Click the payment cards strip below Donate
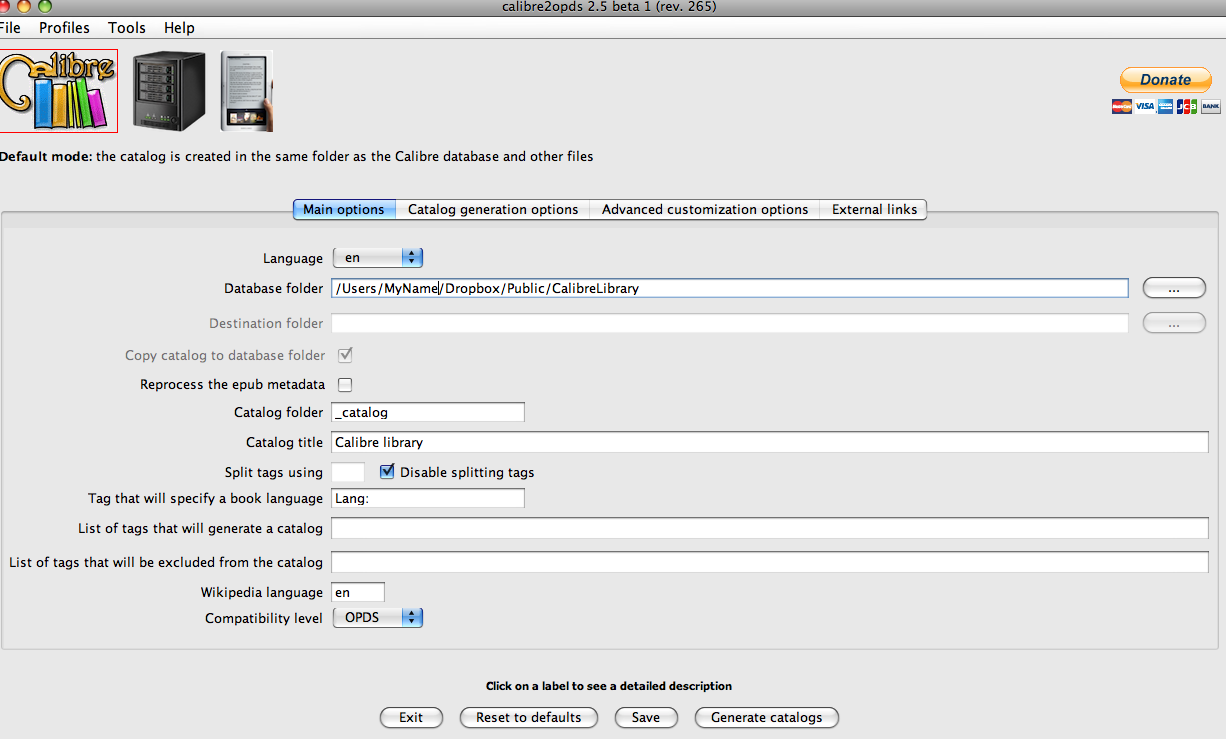The width and height of the screenshot is (1226, 739). (1166, 106)
